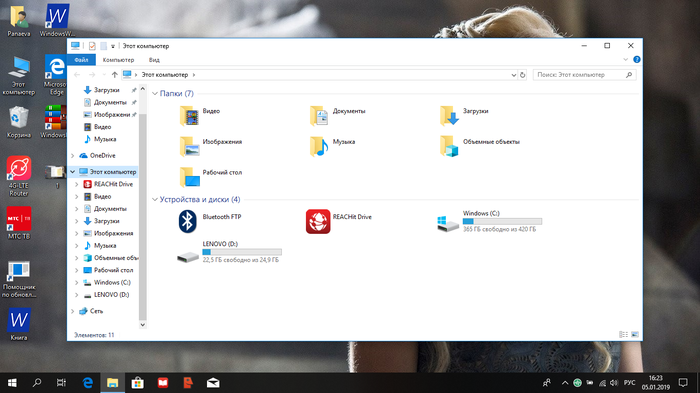Image resolution: width=700 pixels, height=393 pixels.
Task: Open address bar history dropdown
Action: [x=513, y=75]
